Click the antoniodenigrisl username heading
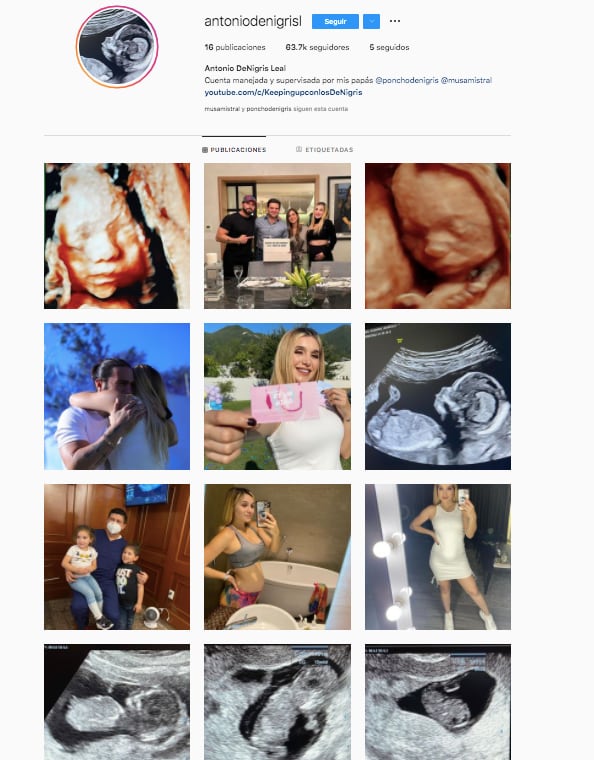This screenshot has height=760, width=594. click(253, 21)
